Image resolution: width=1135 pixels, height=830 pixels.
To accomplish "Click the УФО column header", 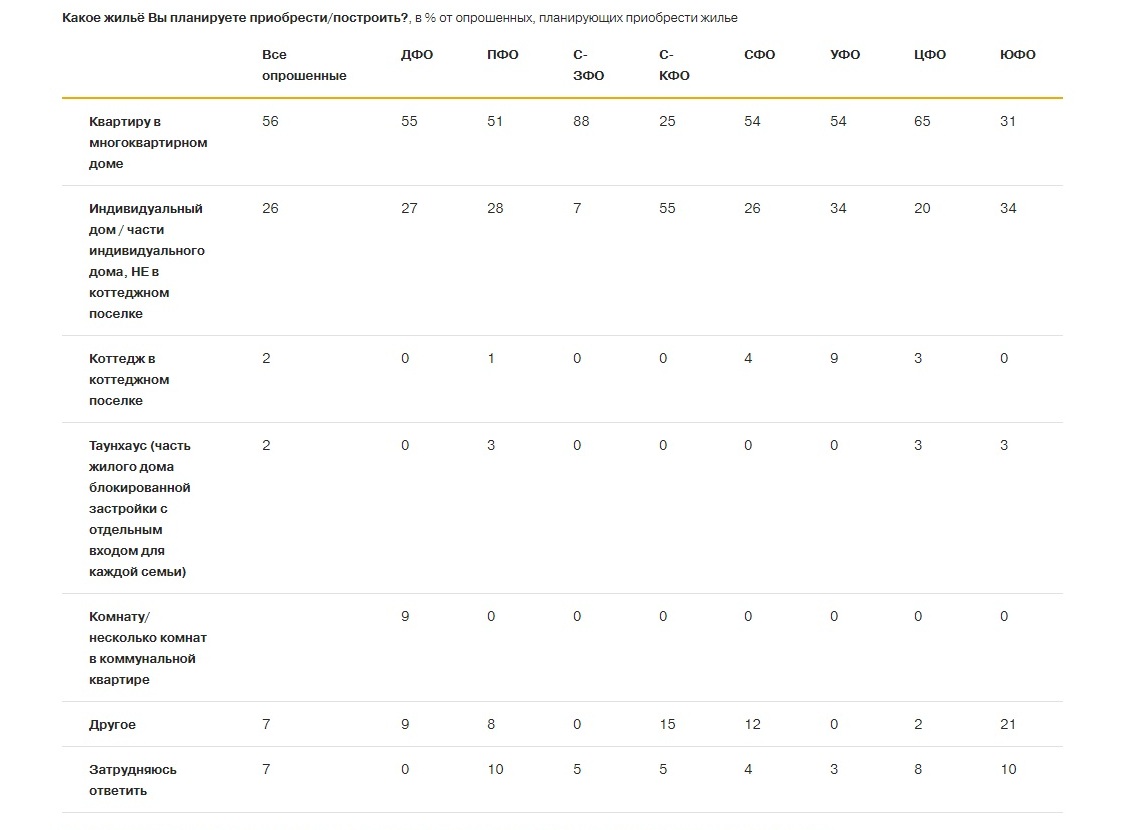I will 845,55.
